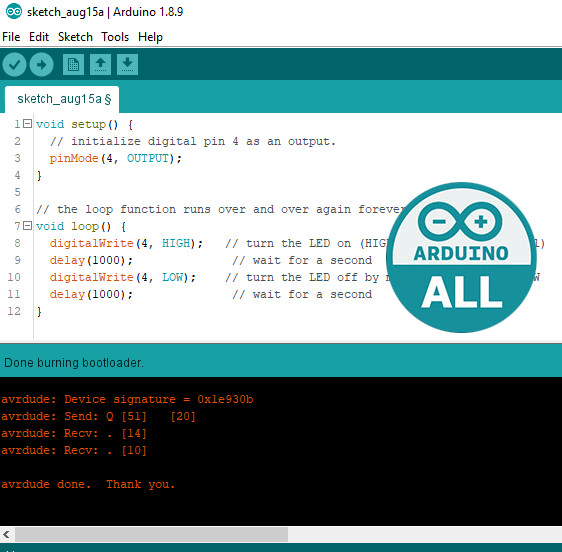Screen dimensions: 562x552
Task: Click 'avrdude done. Thank you.' console line
Action: [88, 484]
